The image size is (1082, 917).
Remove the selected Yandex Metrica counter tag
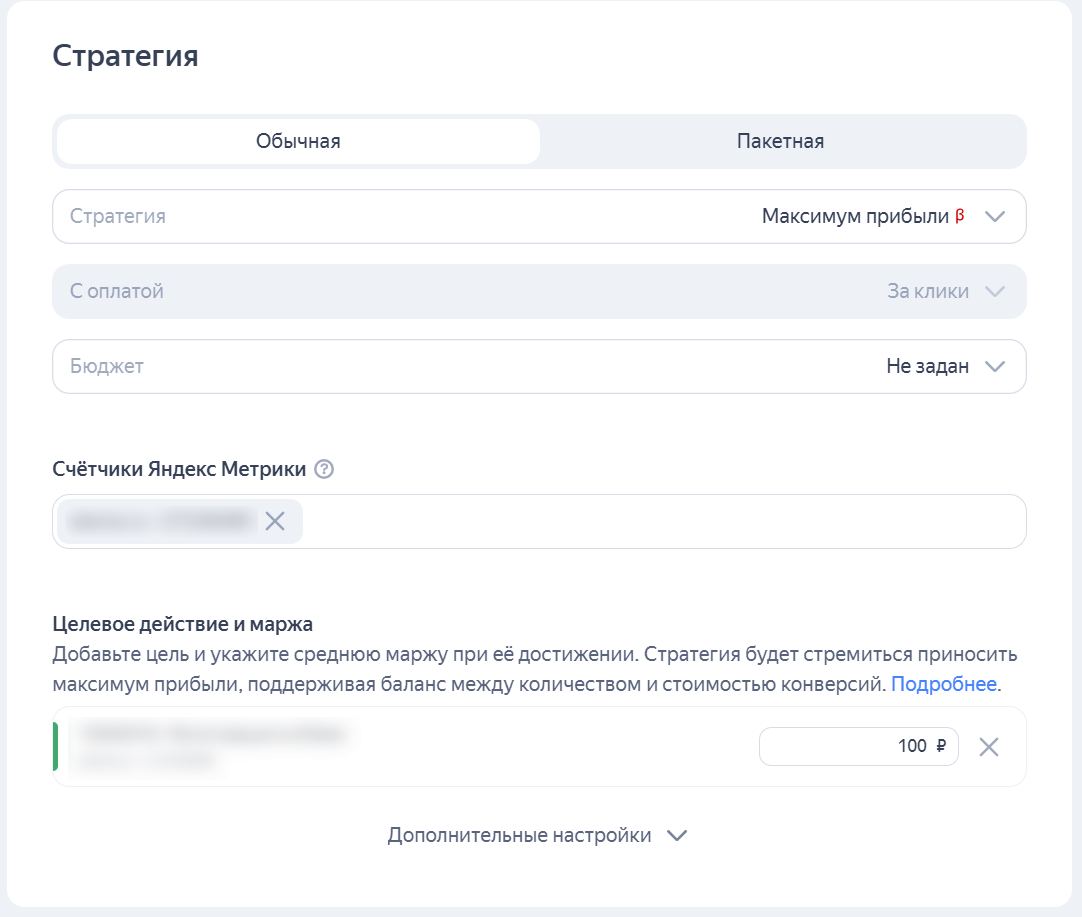[x=275, y=521]
